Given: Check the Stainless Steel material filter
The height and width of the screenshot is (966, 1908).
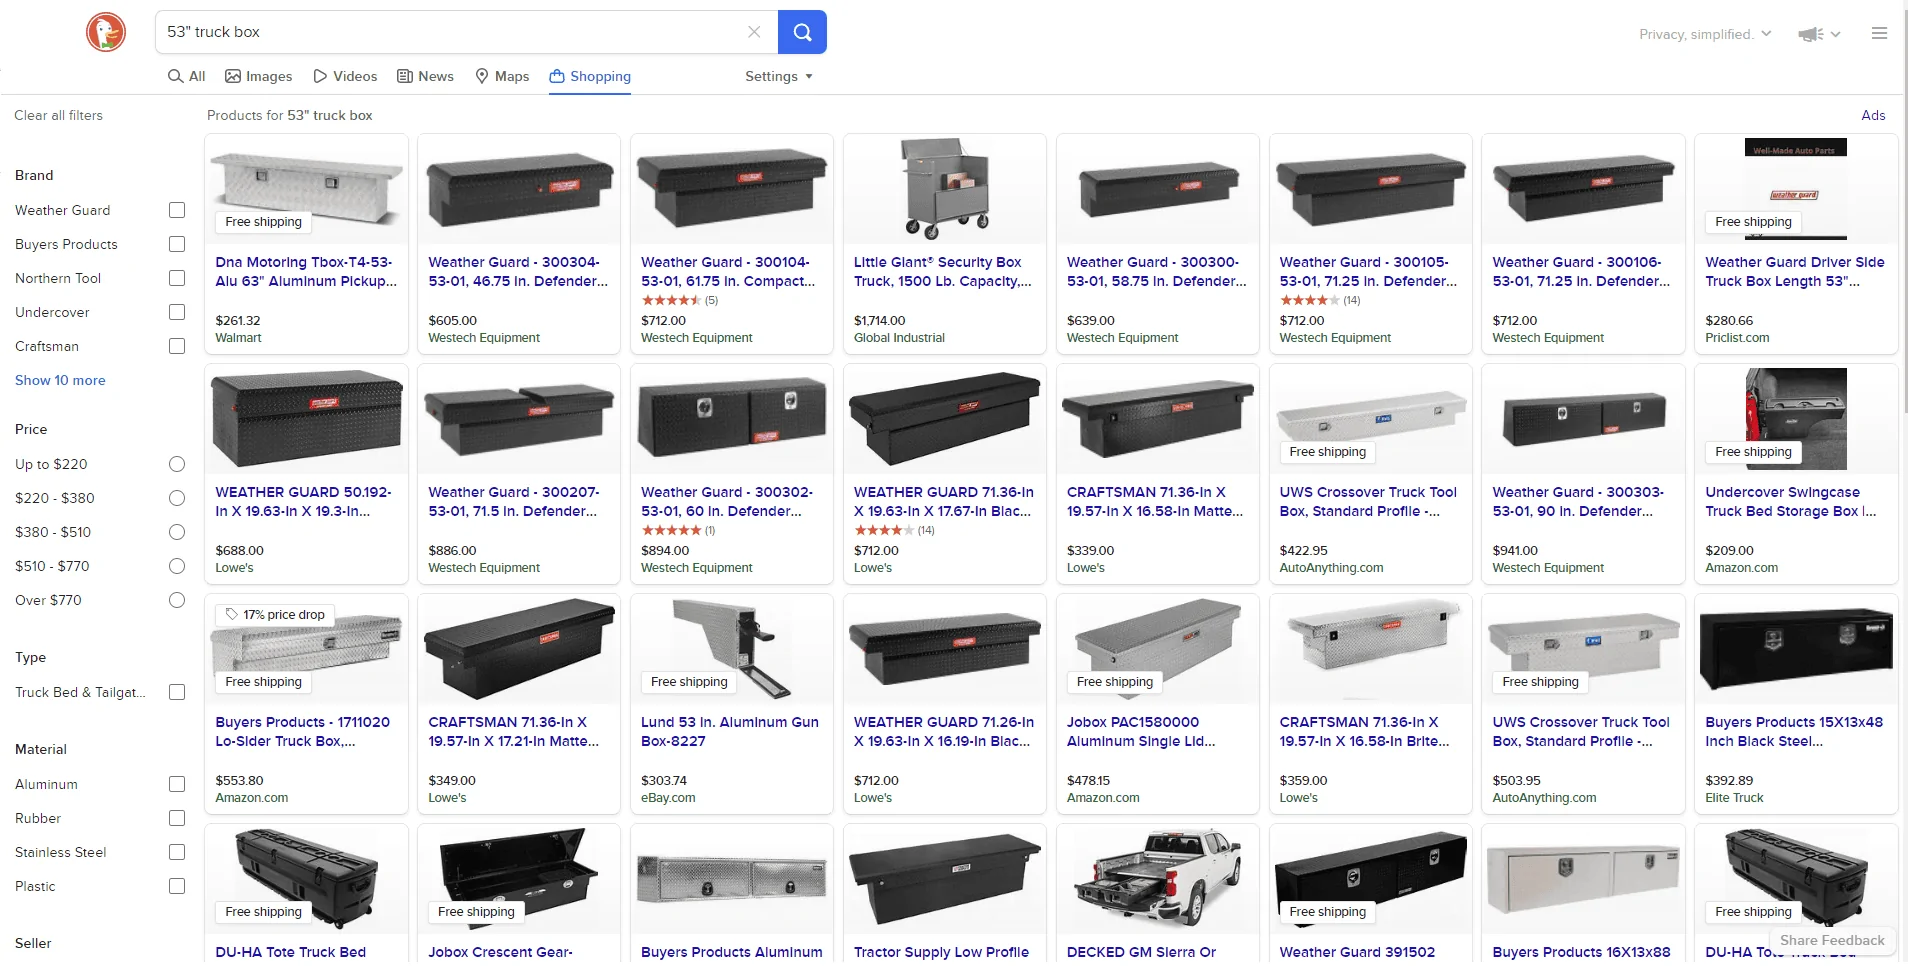Looking at the screenshot, I should point(177,852).
